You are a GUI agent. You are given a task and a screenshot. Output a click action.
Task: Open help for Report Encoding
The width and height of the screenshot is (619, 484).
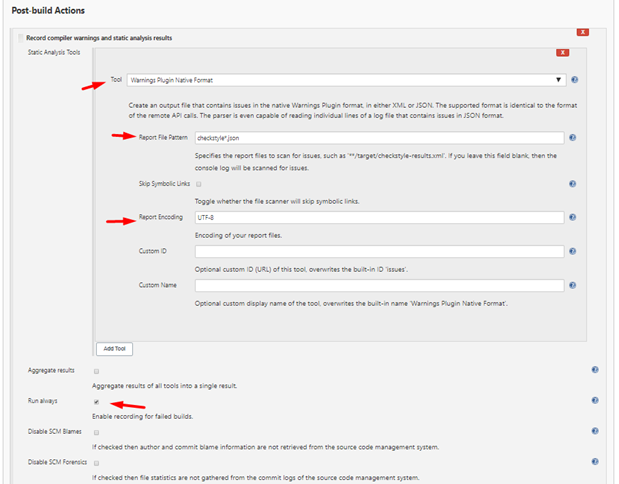(572, 217)
